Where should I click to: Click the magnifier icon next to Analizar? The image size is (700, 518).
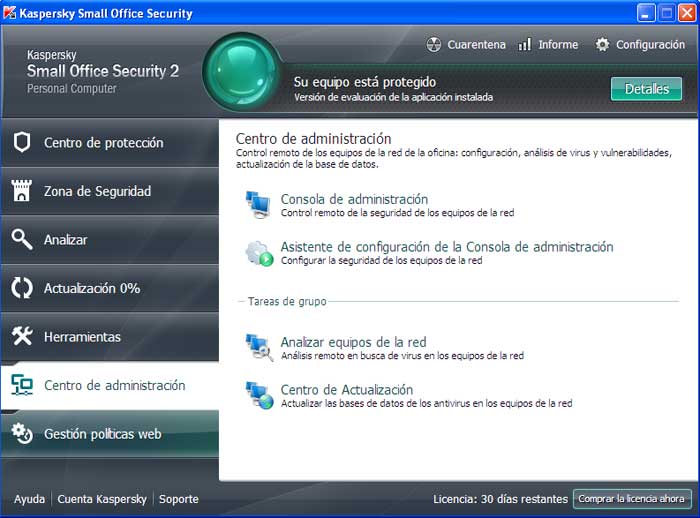[x=22, y=239]
